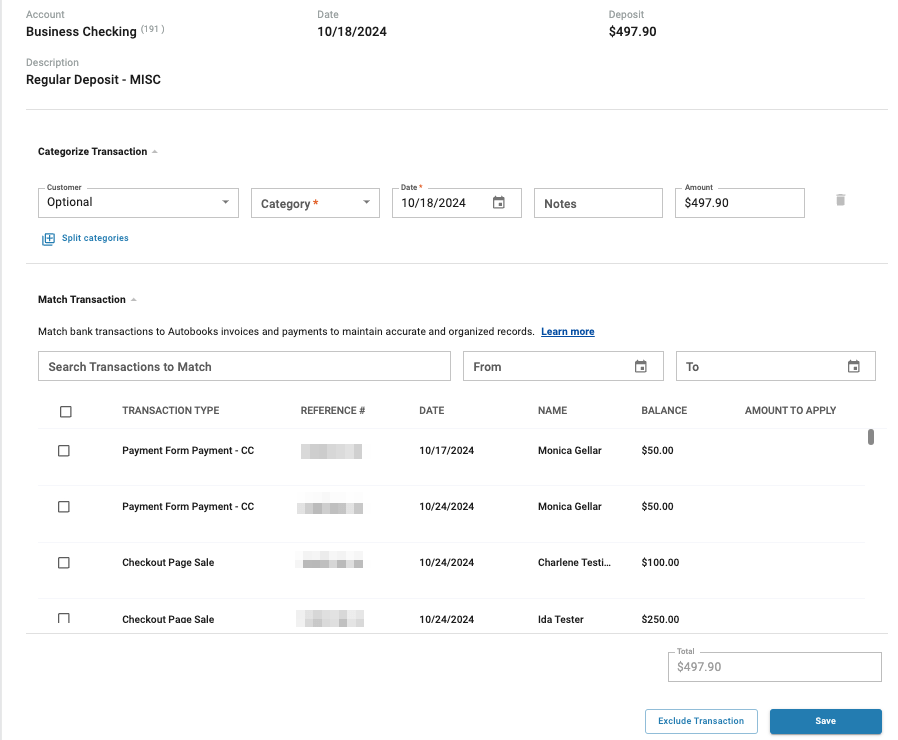Check the Charlene Testi Checkout Page Sale row
This screenshot has height=740, width=898.
(x=64, y=562)
